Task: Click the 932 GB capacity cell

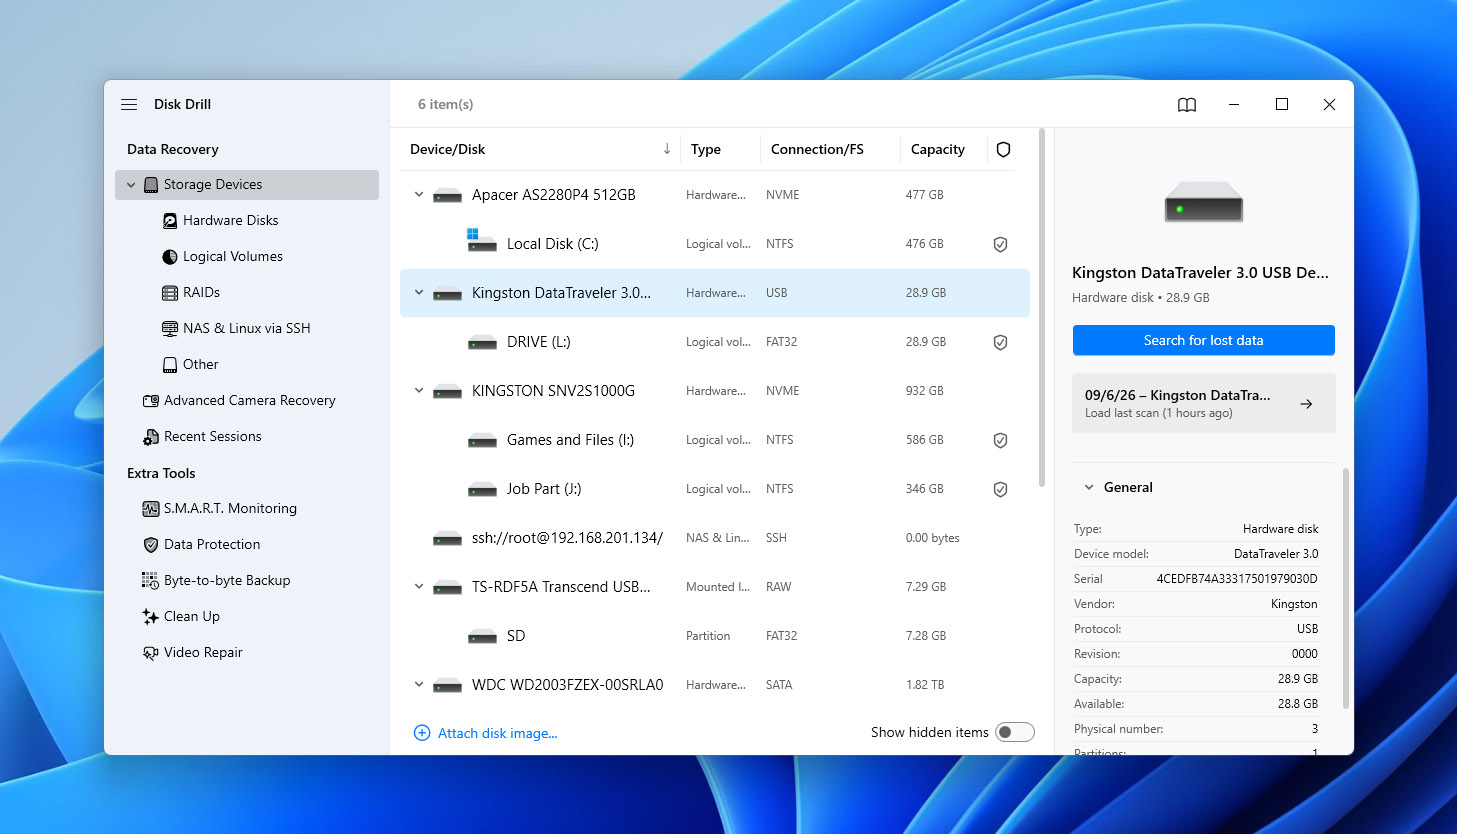Action: pos(924,391)
